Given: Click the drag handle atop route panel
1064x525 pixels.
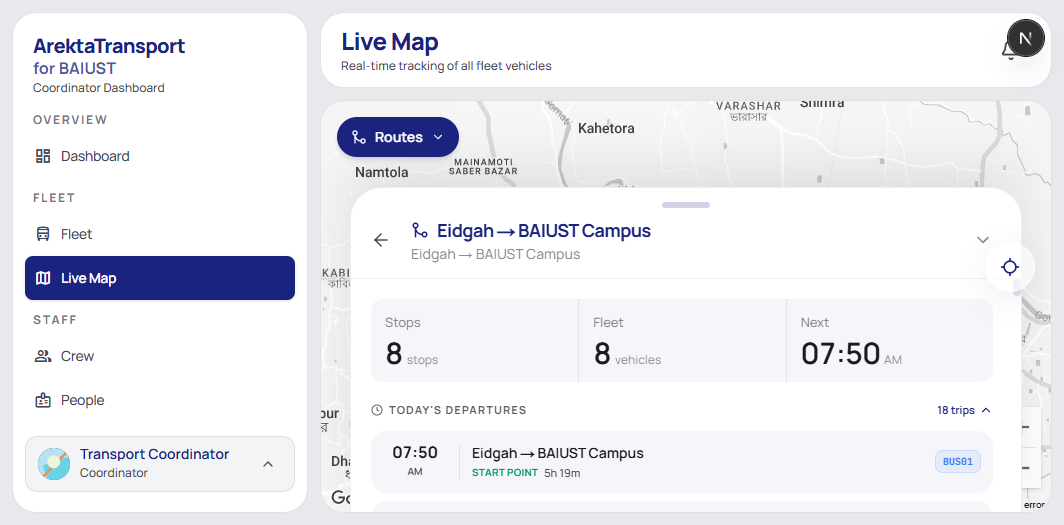Looking at the screenshot, I should (x=686, y=205).
